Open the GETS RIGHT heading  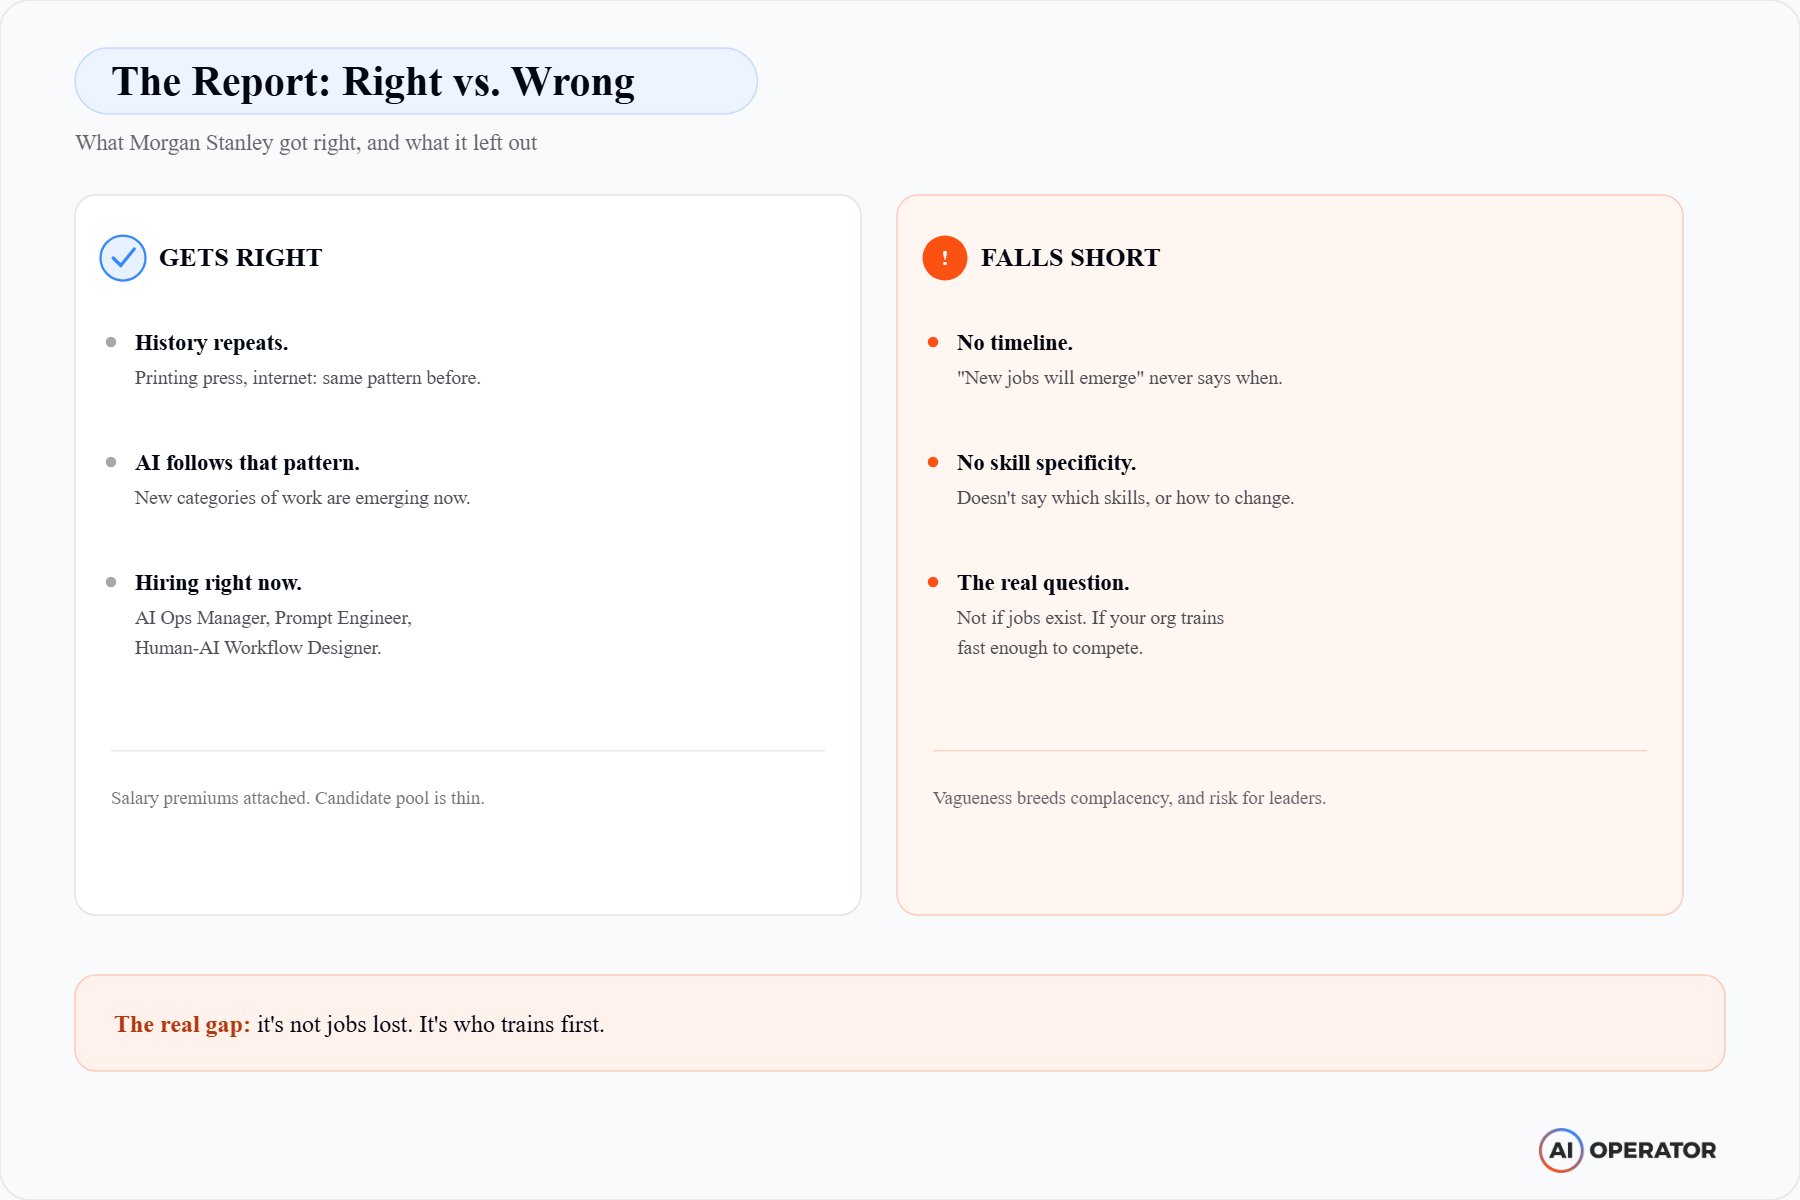(x=240, y=258)
